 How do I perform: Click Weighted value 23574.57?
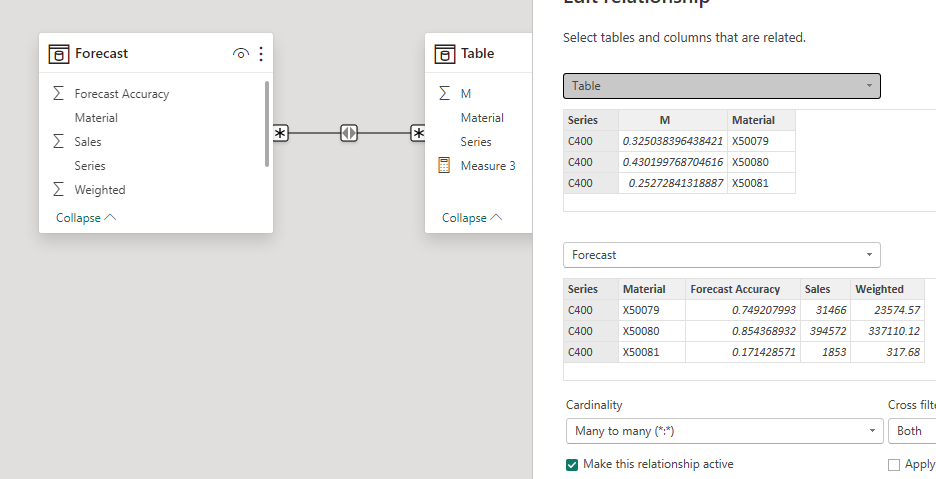[x=887, y=311]
